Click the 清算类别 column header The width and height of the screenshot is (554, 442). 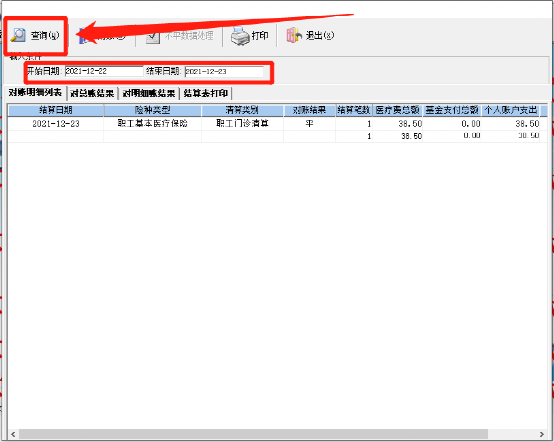pyautogui.click(x=242, y=110)
